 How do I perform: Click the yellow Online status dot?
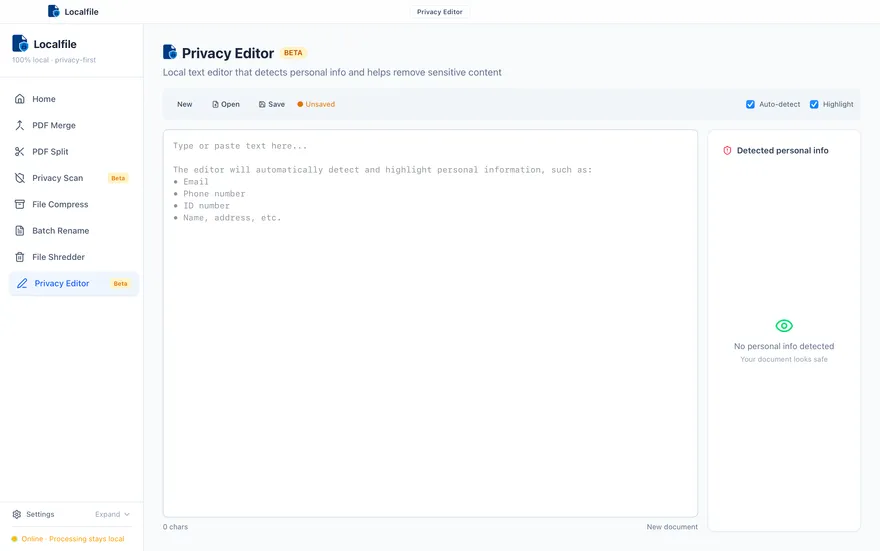(x=15, y=539)
